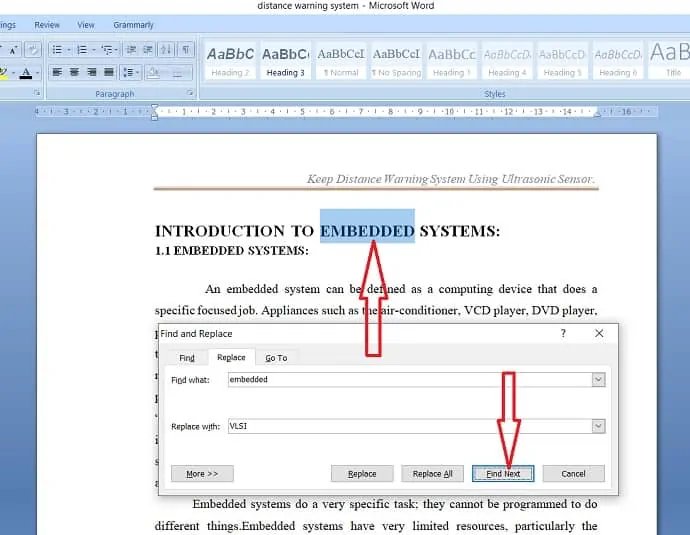Apply Heading 3 style
The image size is (690, 535).
click(285, 61)
